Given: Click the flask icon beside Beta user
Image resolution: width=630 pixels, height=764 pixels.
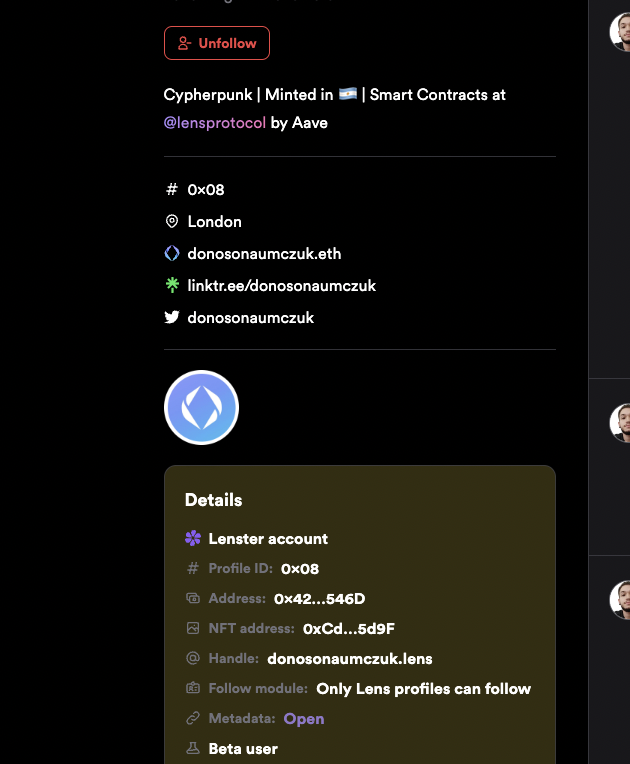Looking at the screenshot, I should coord(193,748).
